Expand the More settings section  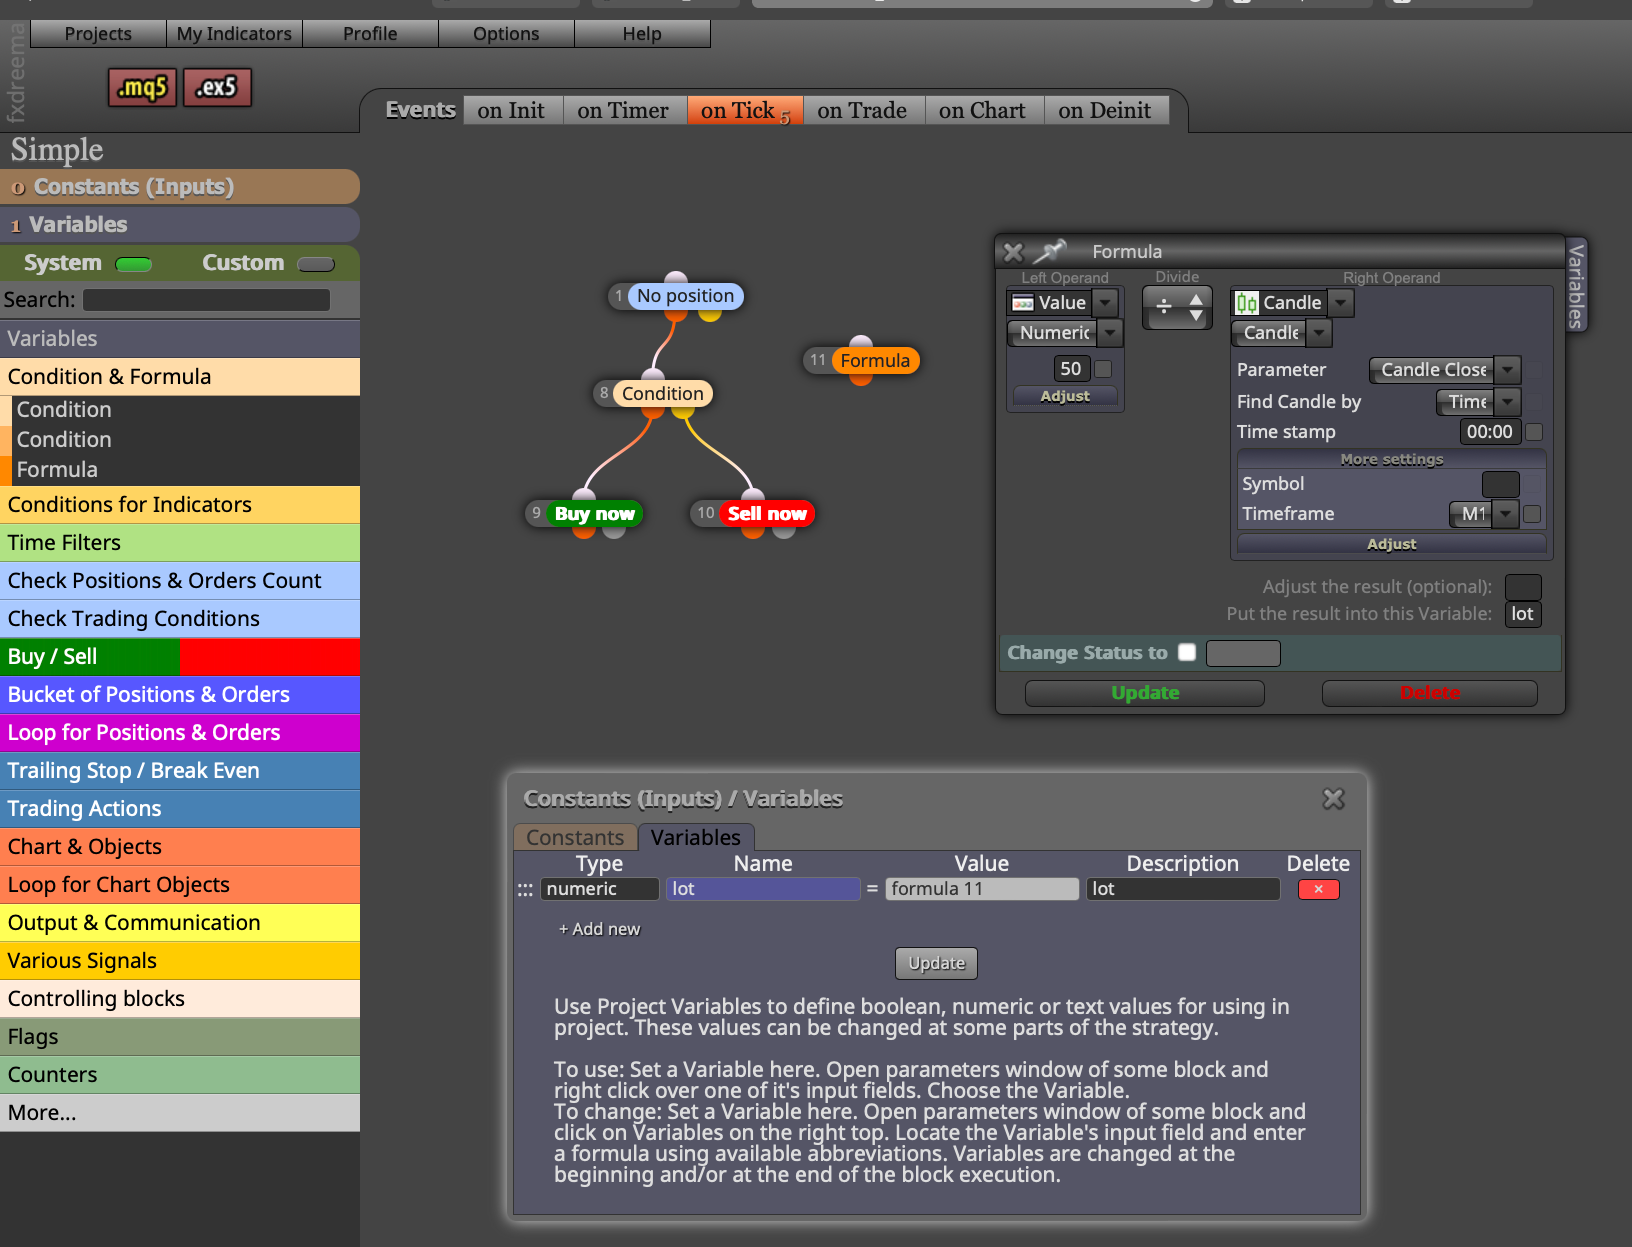click(x=1391, y=459)
